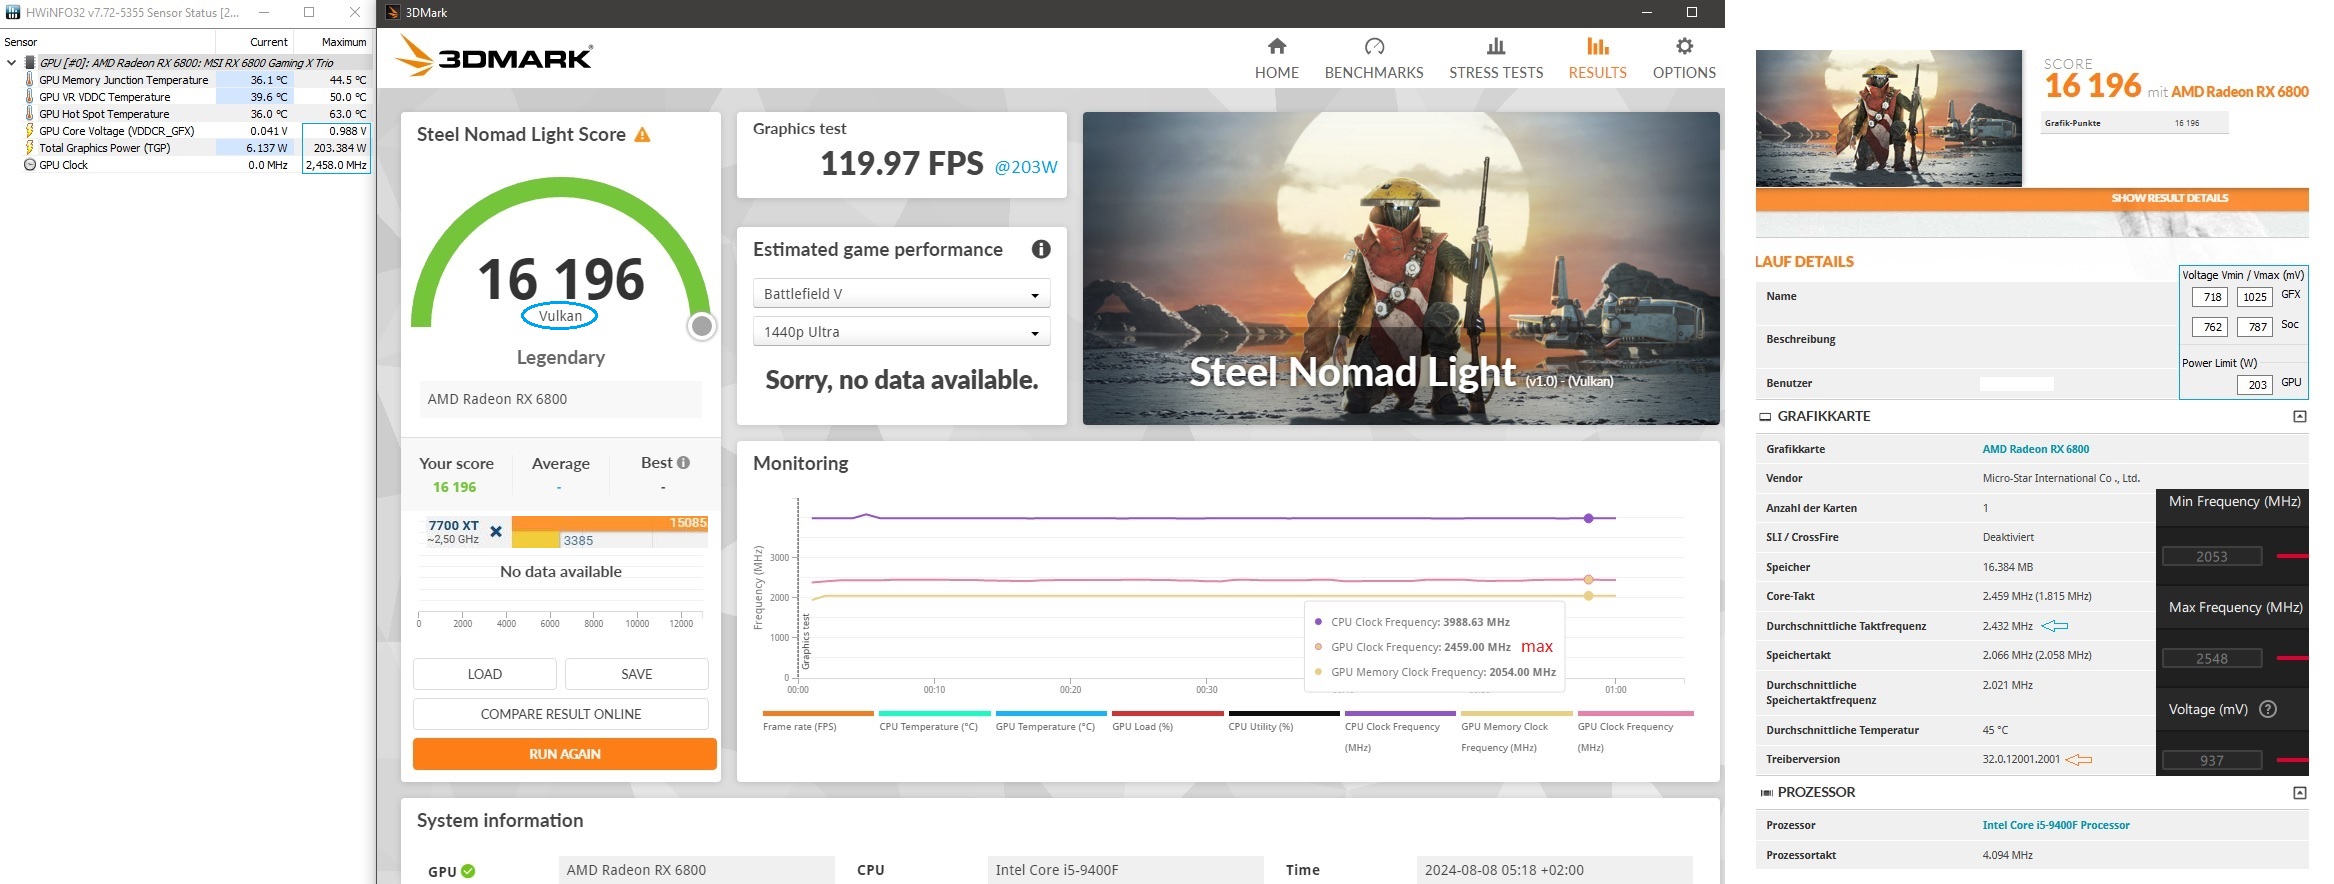Open the Intel Core i5-9400F Processor link
The width and height of the screenshot is (2334, 884).
(2055, 825)
